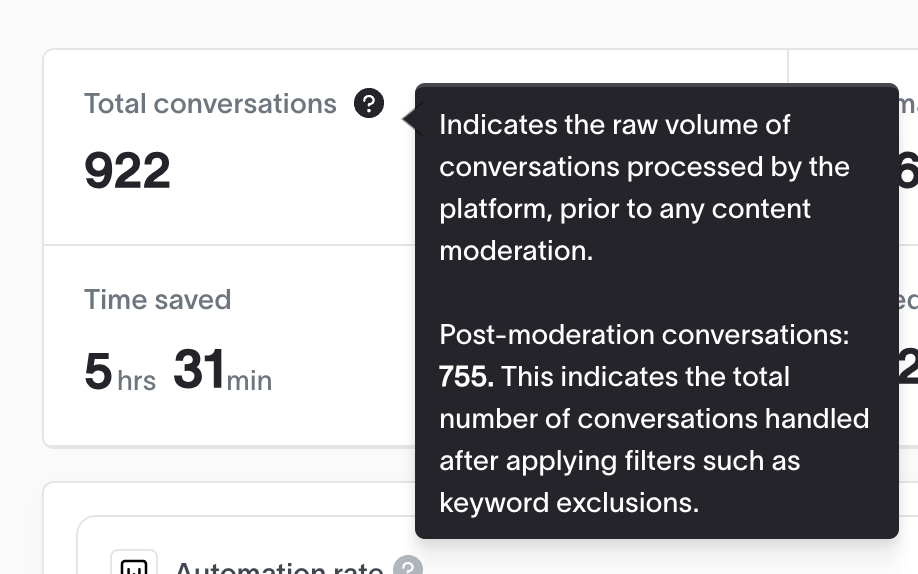The image size is (918, 574).
Task: Click the 'Indicates the raw volume' tooltip line
Action: point(615,125)
